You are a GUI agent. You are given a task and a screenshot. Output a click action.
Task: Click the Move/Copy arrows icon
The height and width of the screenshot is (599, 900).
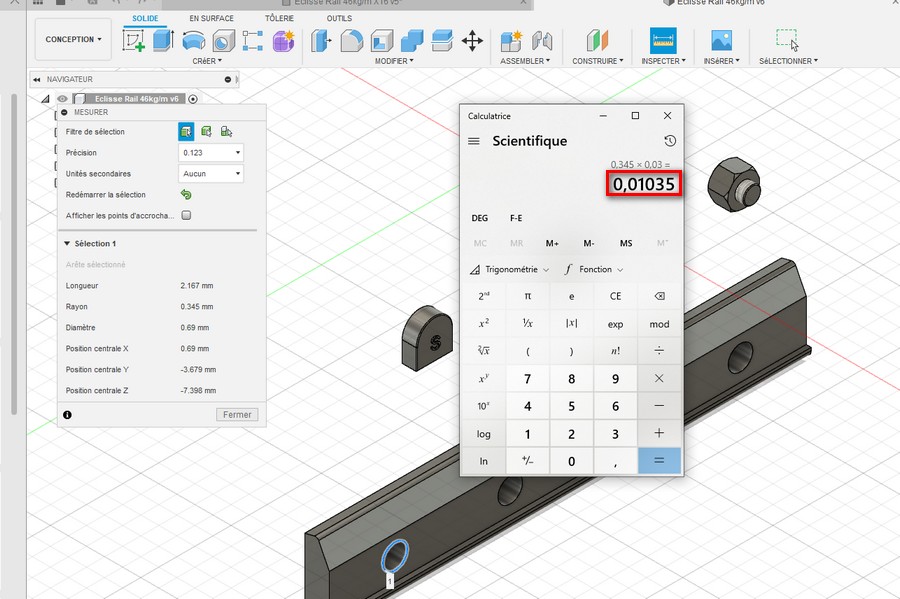(472, 41)
